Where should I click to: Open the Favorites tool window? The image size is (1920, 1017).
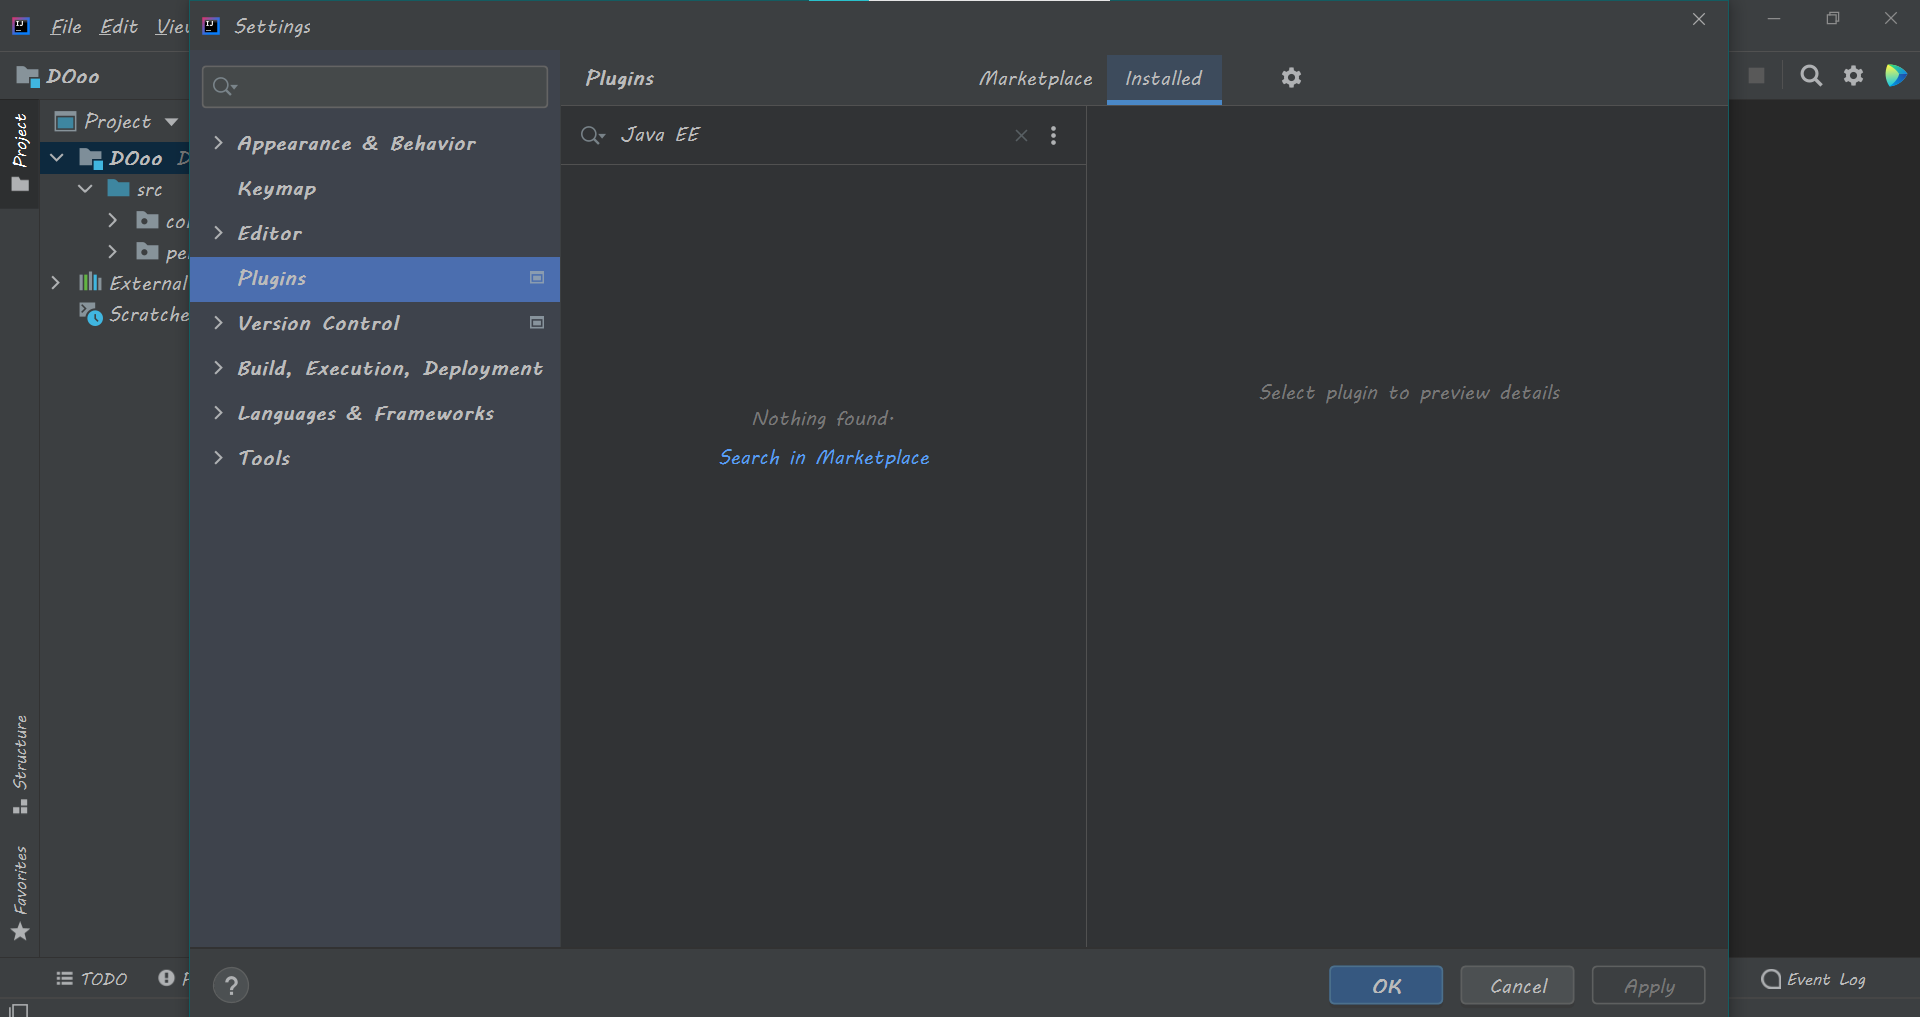click(x=20, y=892)
